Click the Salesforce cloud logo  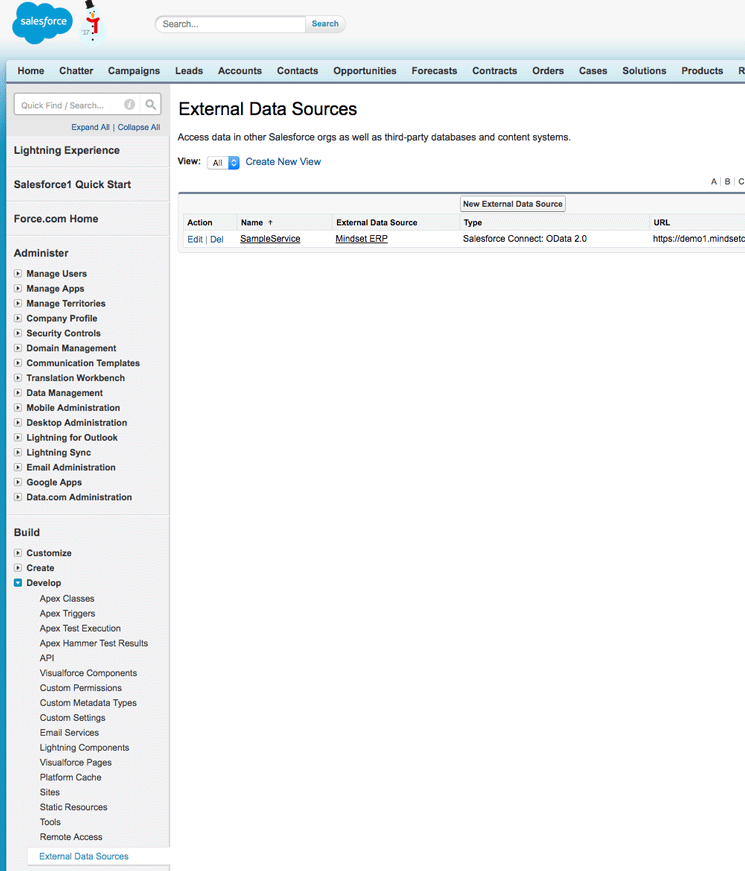point(42,24)
